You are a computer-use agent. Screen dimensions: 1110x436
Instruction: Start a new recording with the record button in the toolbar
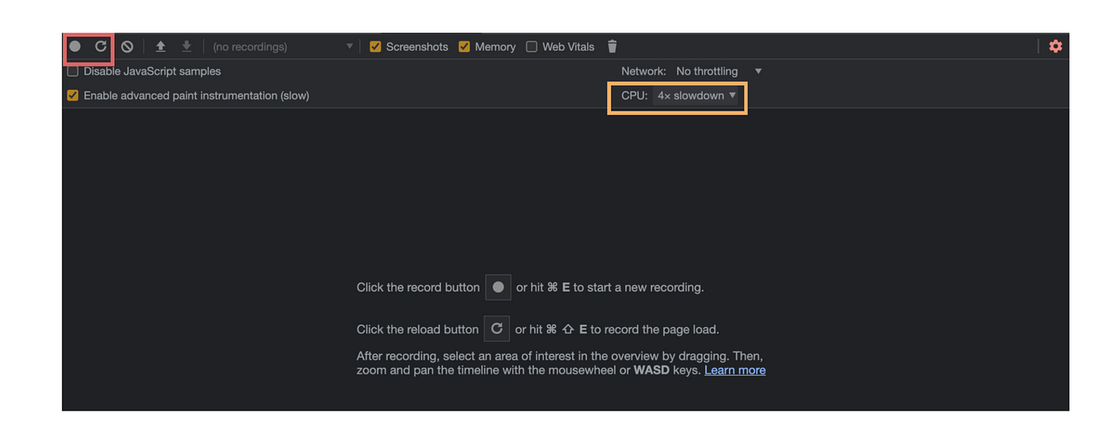[x=75, y=47]
